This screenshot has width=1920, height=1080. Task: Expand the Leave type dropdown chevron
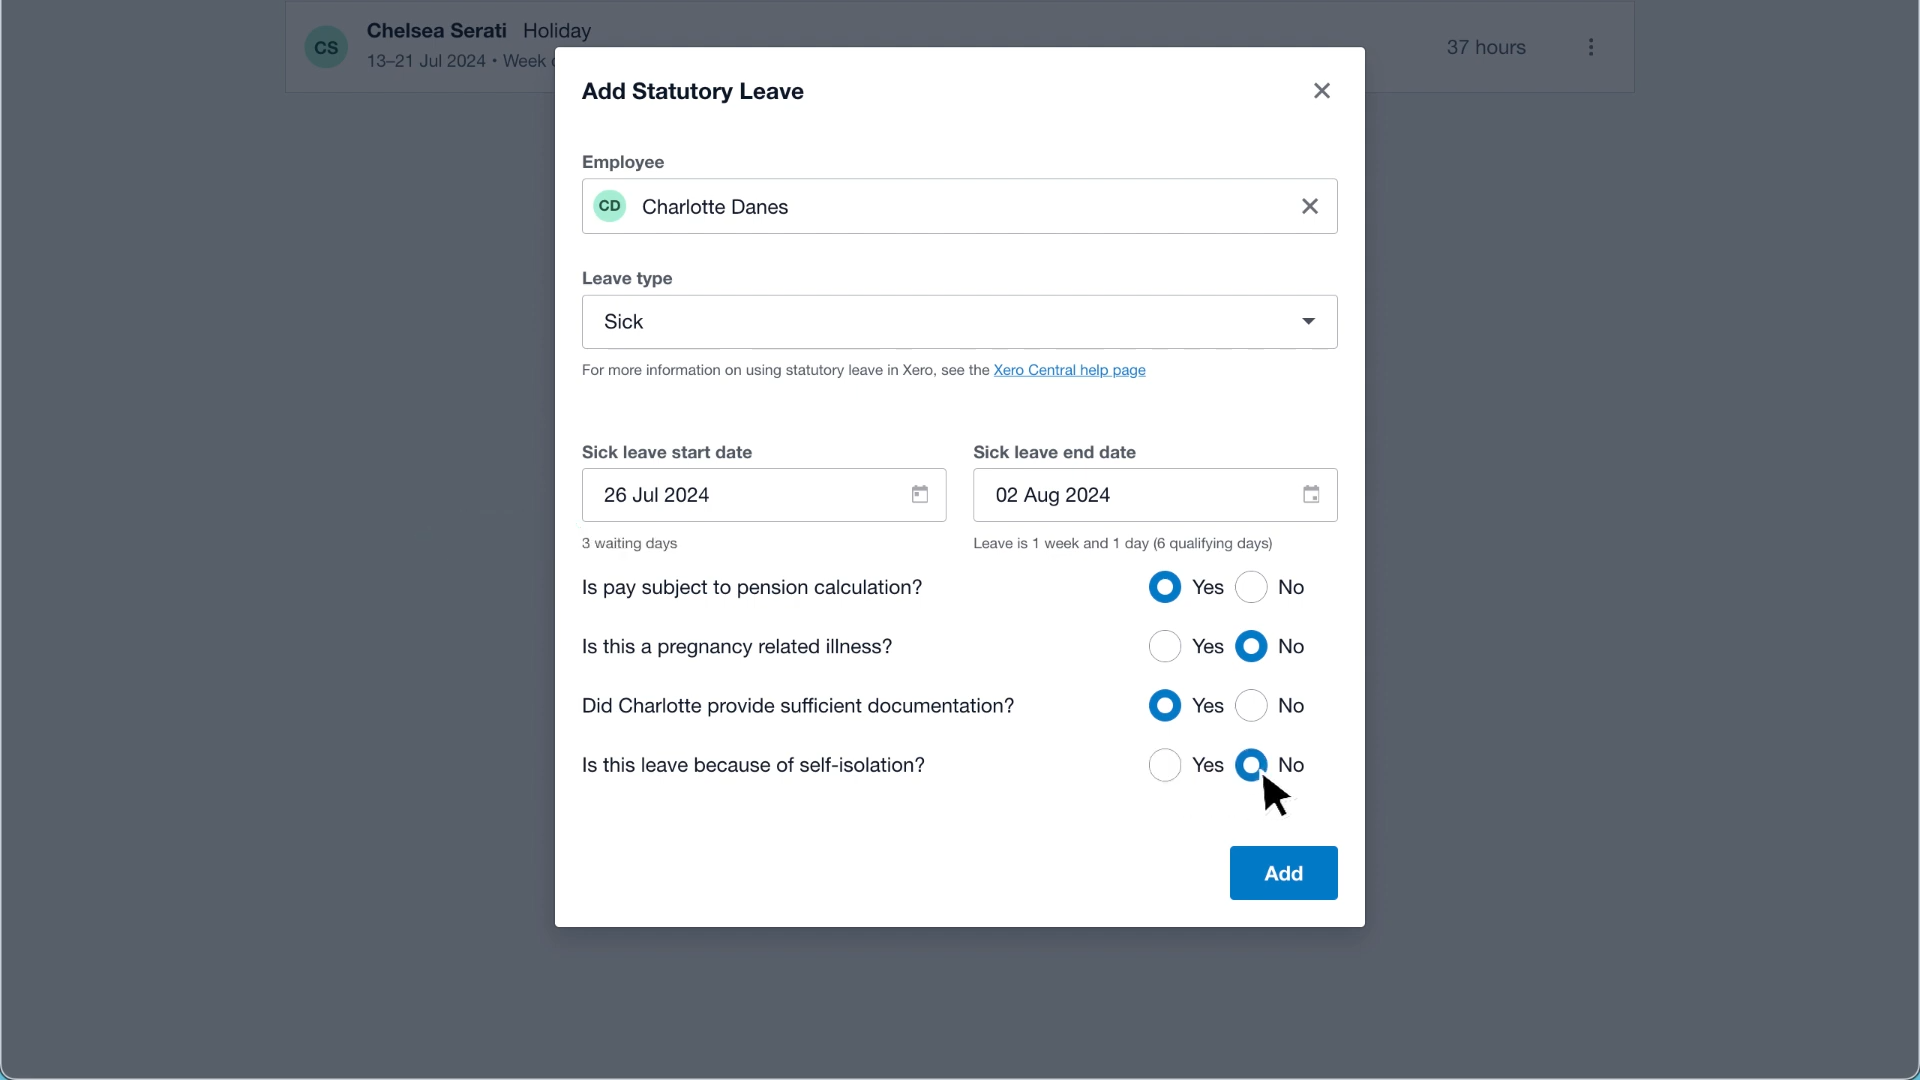[1307, 322]
